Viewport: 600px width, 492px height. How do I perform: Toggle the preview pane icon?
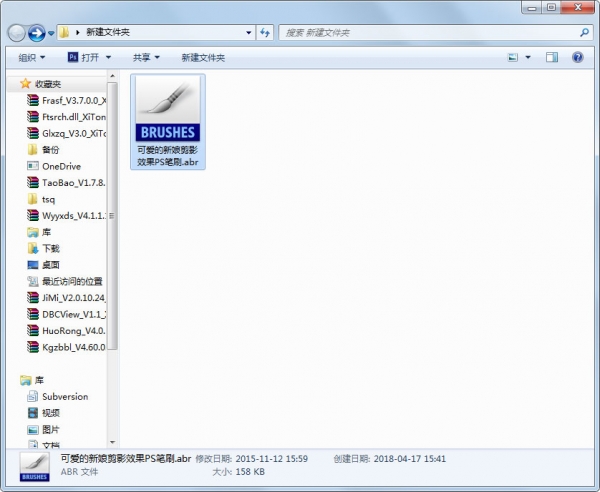(551, 57)
